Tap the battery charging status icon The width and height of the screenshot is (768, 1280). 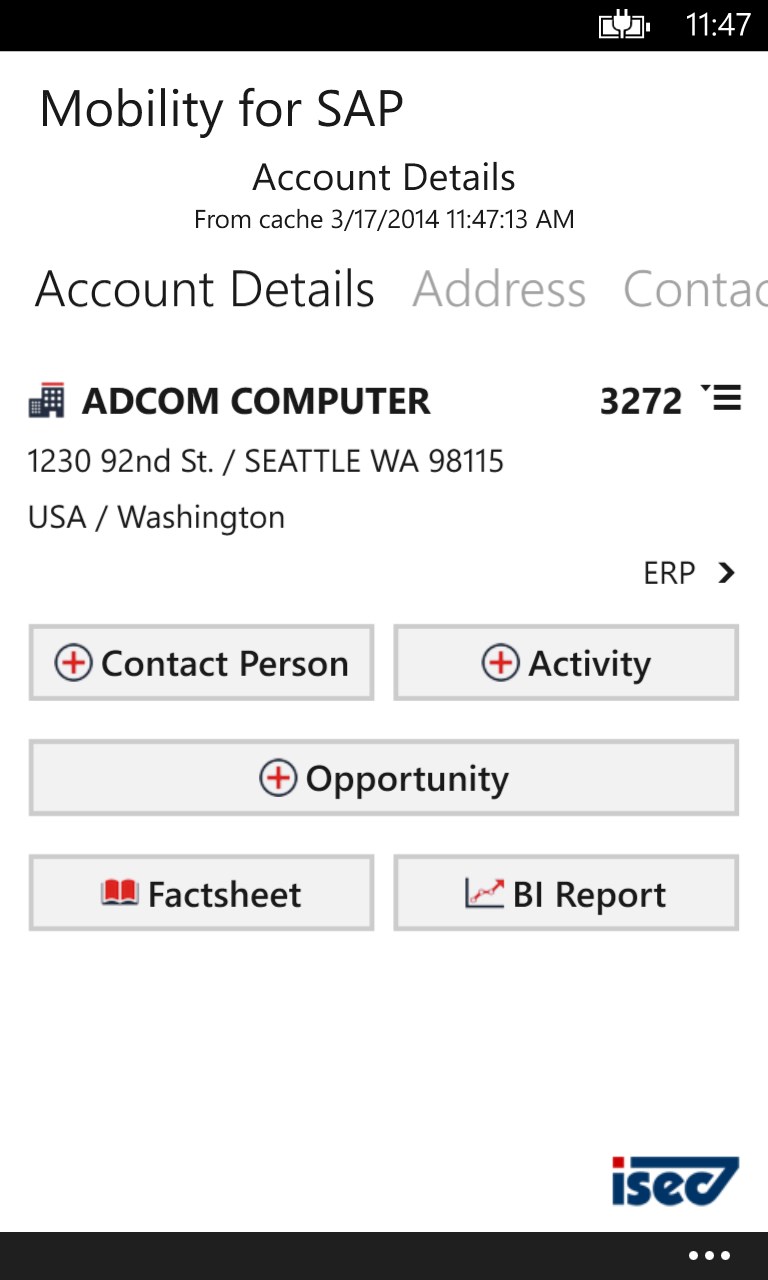pyautogui.click(x=624, y=25)
